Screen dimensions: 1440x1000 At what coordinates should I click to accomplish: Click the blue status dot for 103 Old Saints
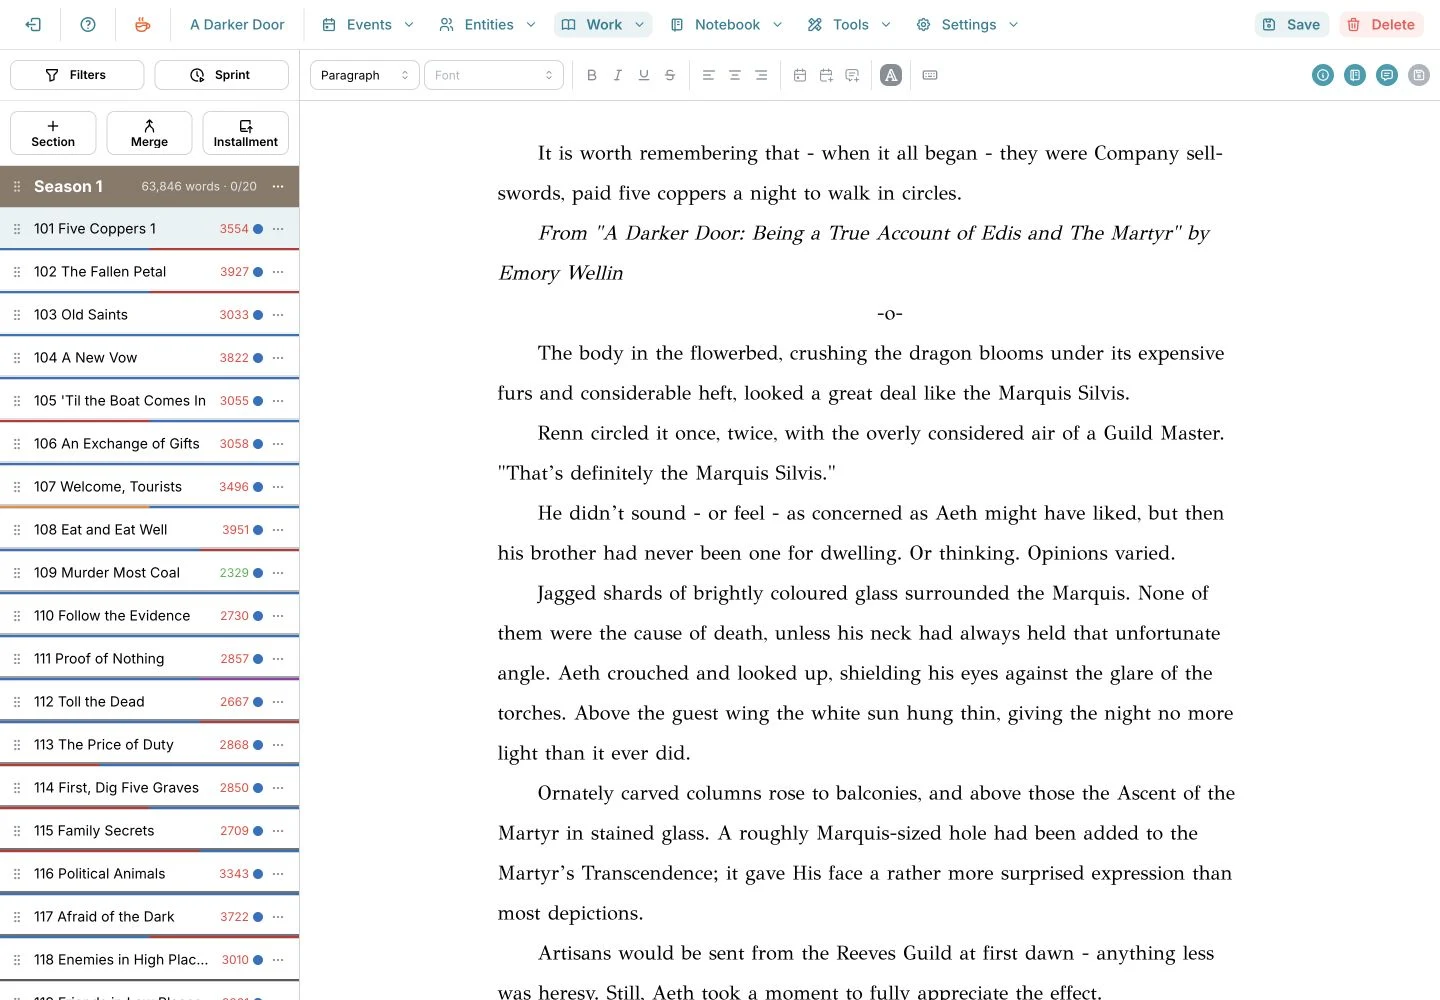click(258, 315)
